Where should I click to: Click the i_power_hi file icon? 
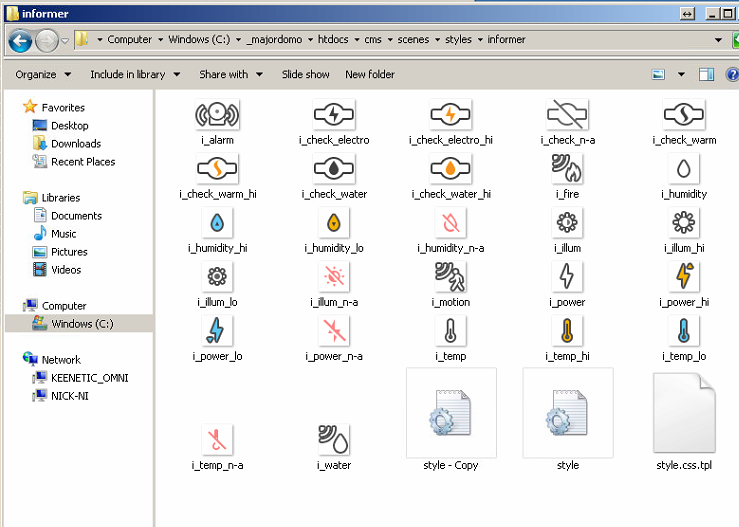[x=683, y=277]
